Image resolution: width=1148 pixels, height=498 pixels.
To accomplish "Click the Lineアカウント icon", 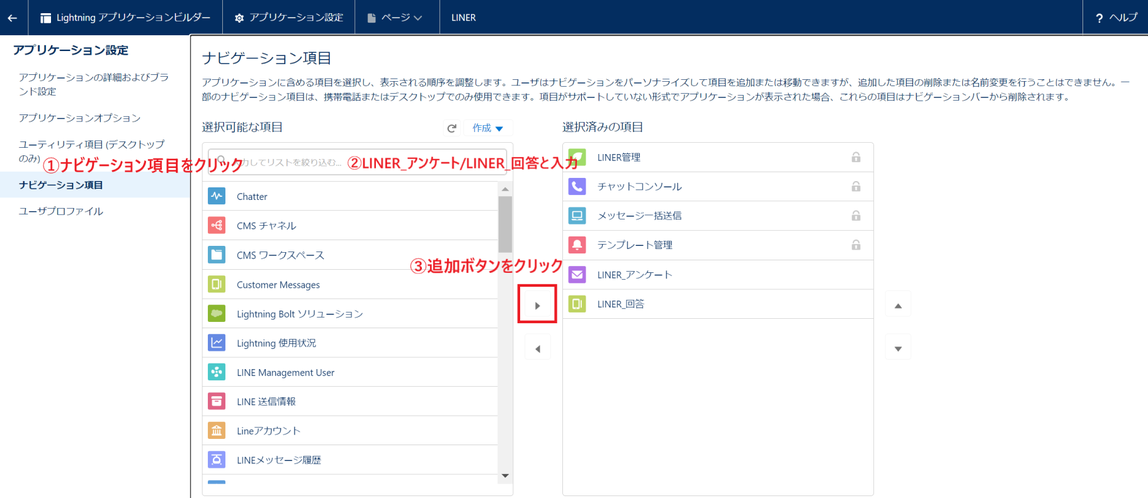I will (x=217, y=431).
